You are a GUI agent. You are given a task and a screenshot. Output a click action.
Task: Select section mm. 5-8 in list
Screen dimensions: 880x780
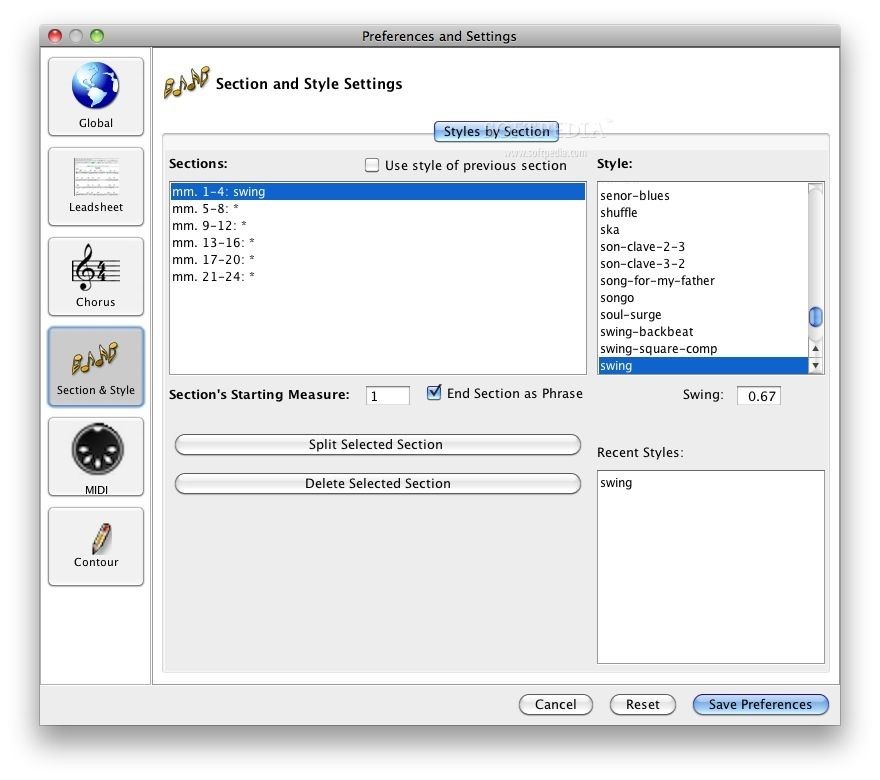click(x=206, y=209)
